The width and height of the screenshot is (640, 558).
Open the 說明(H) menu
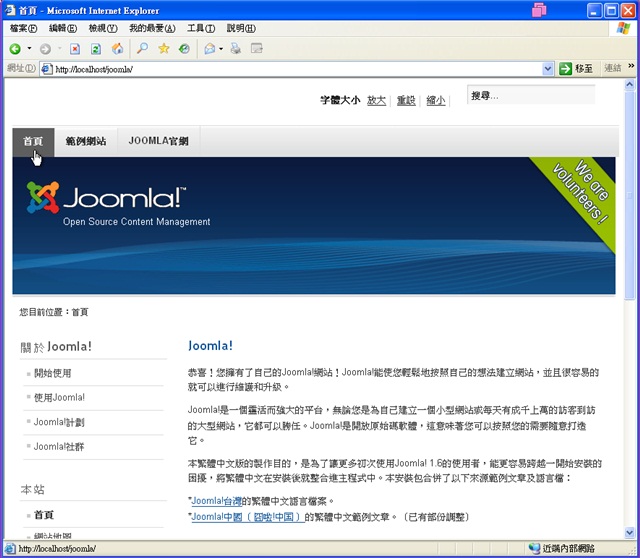[241, 28]
